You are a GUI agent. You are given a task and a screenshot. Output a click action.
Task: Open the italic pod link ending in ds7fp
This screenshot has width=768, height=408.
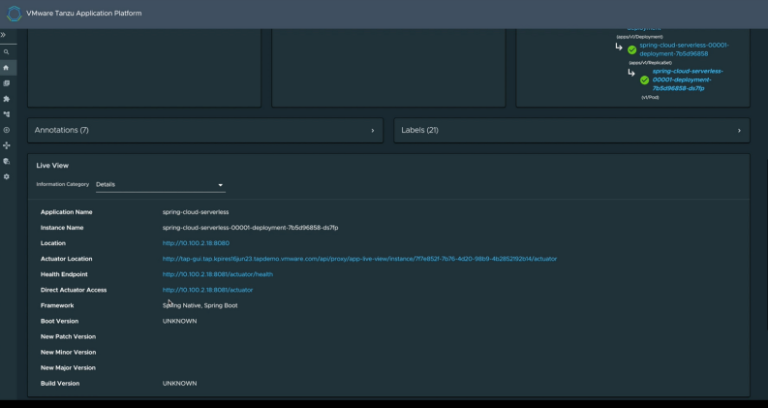[687, 80]
